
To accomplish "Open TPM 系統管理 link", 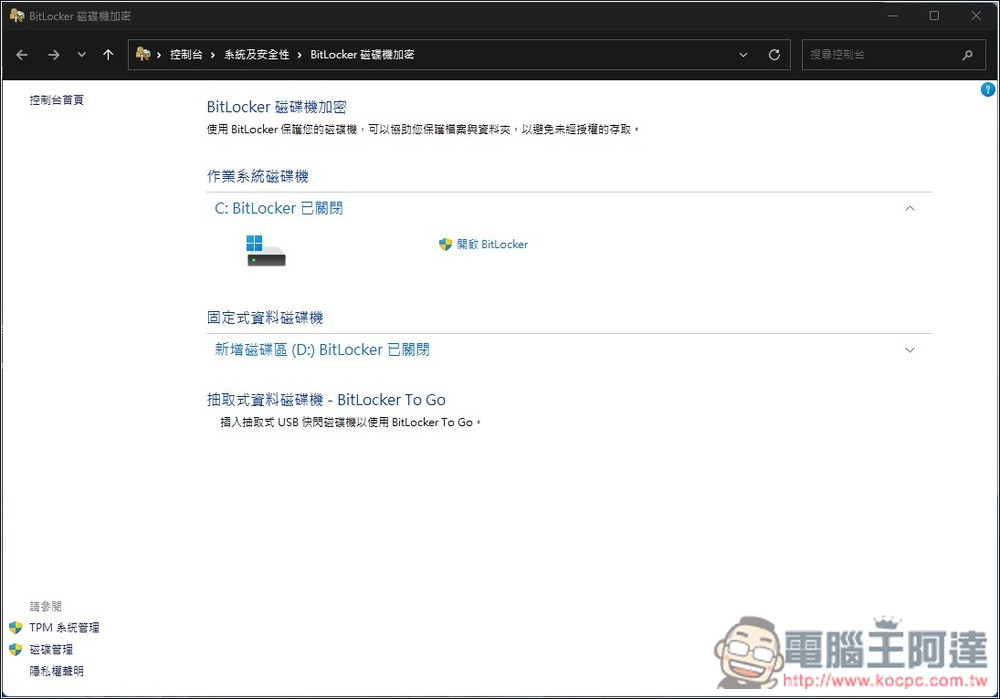I will [x=64, y=628].
